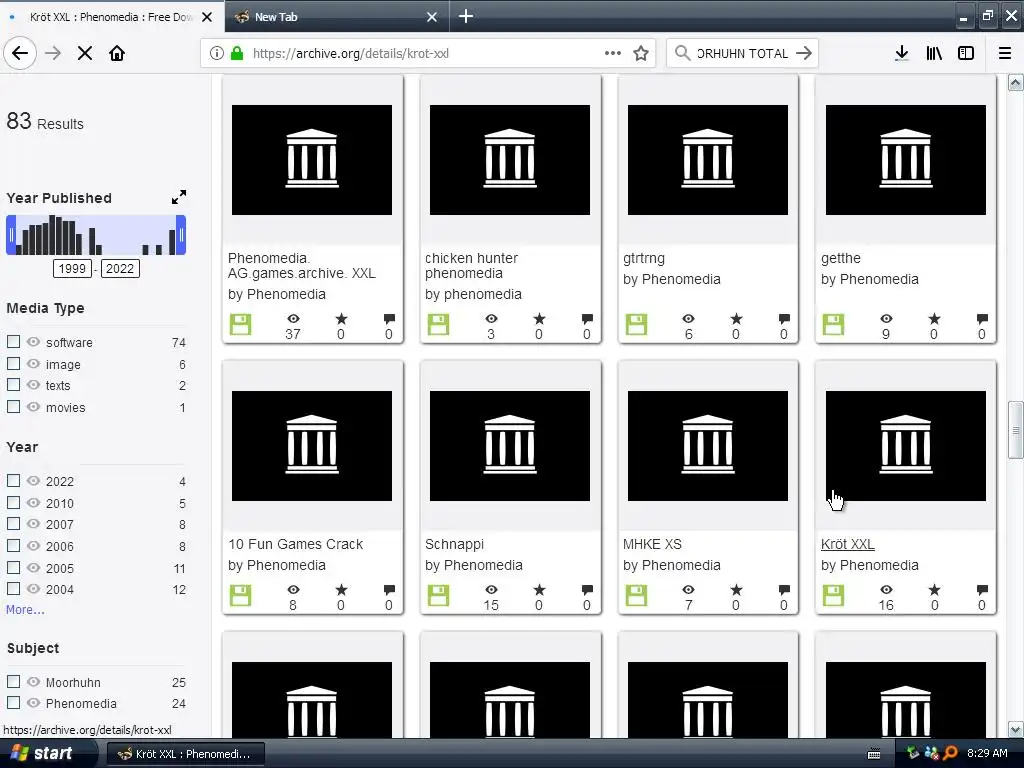Show site information for archive.org

click(216, 54)
